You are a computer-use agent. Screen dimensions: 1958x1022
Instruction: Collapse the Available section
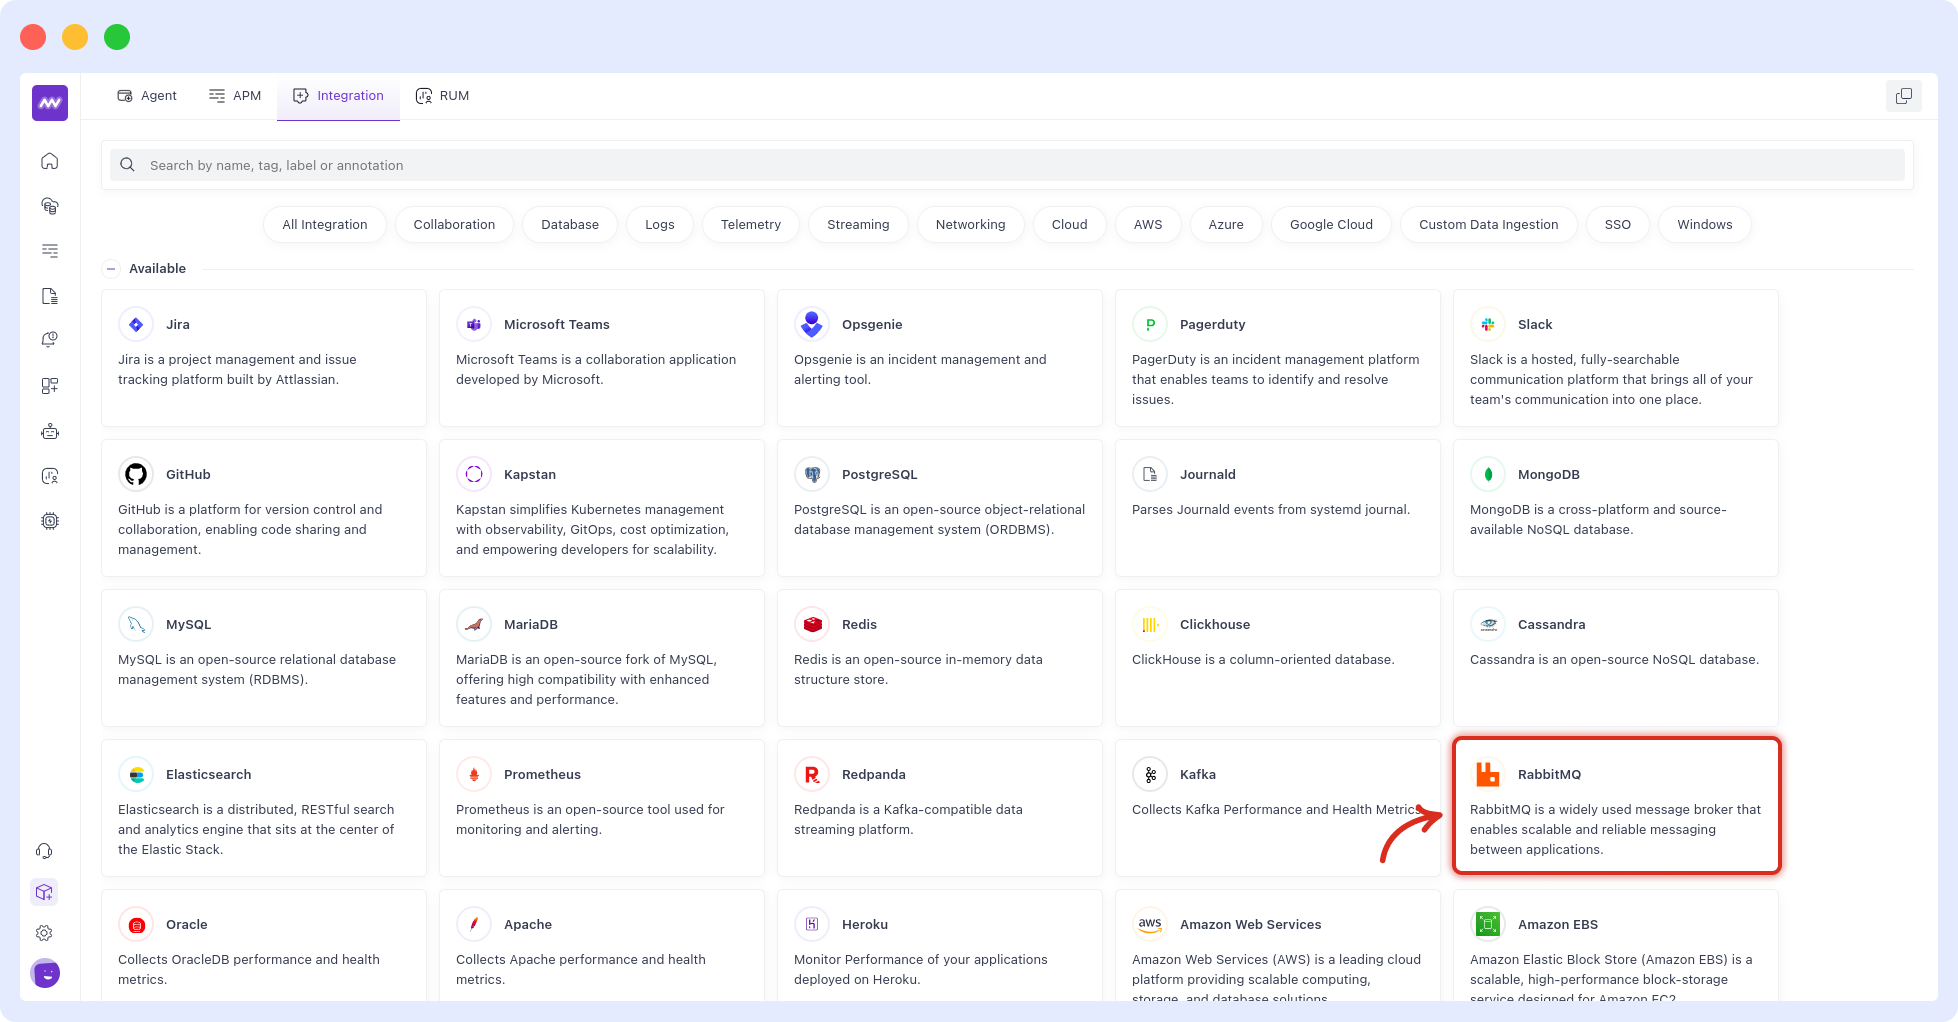point(112,269)
